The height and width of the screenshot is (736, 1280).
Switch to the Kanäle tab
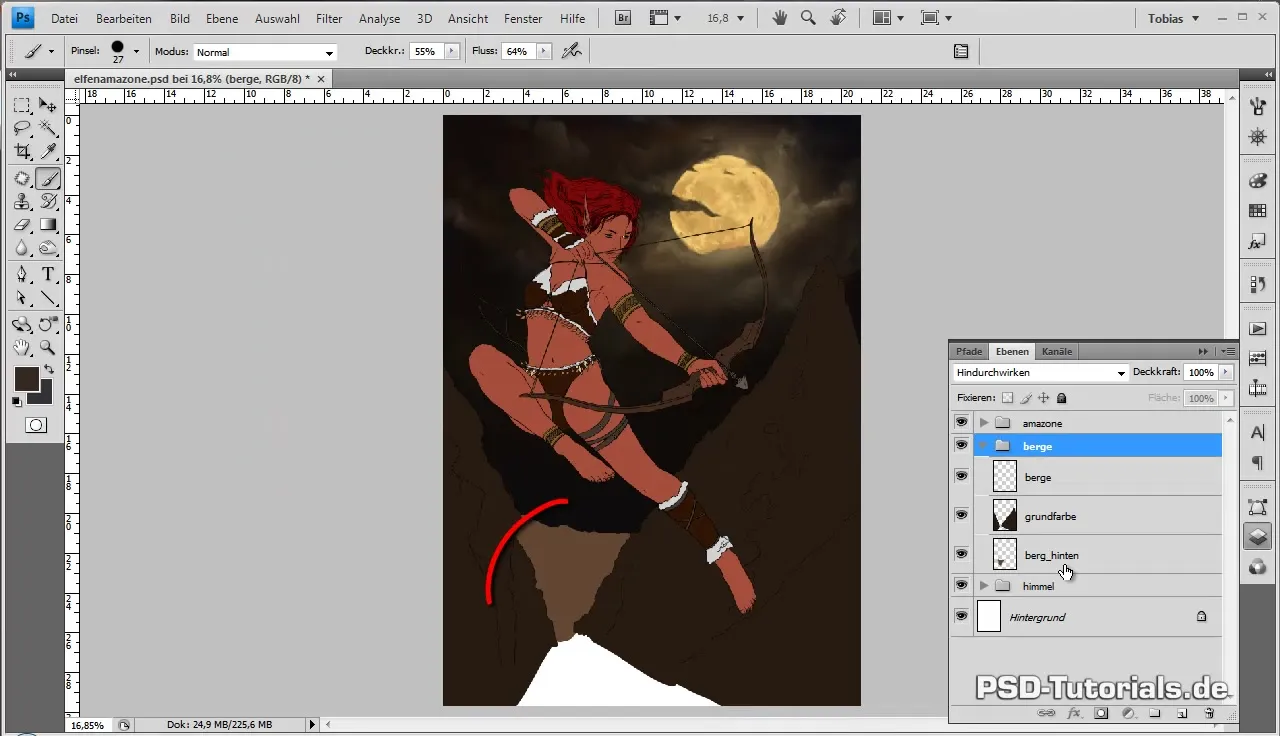coord(1057,351)
